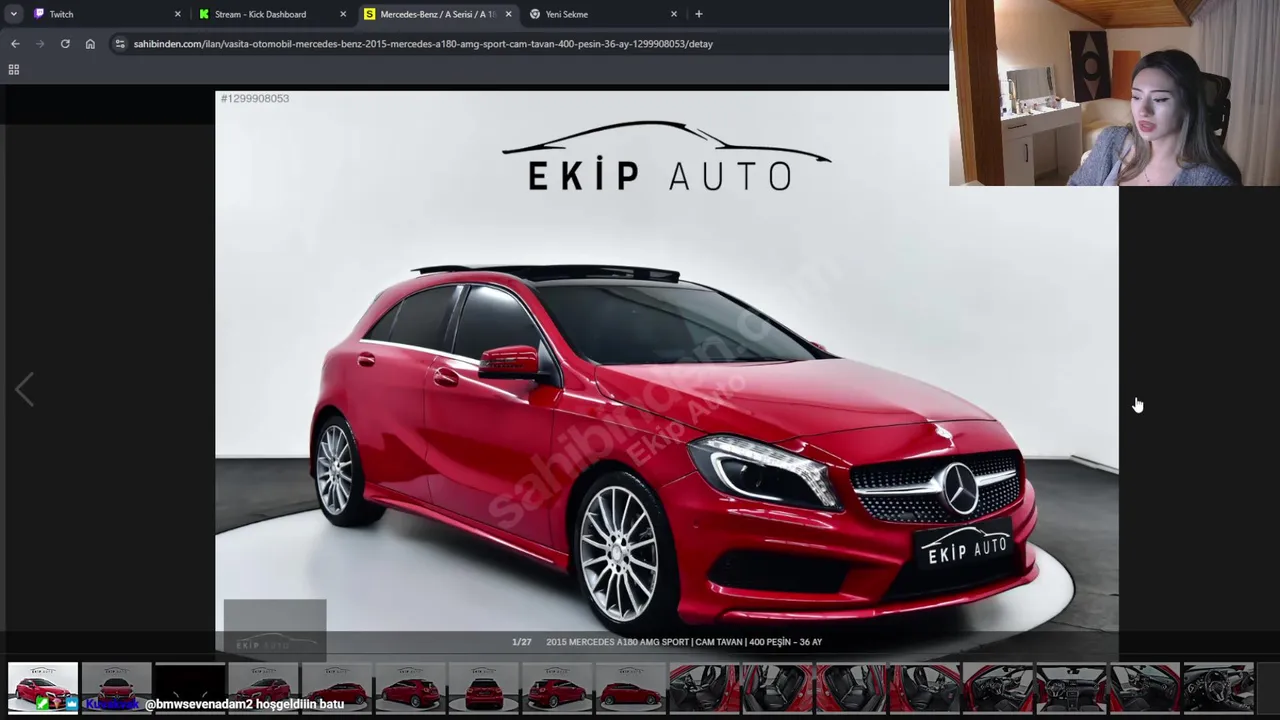The height and width of the screenshot is (720, 1280).
Task: Close the Yeni Sekme tab
Action: 673,14
